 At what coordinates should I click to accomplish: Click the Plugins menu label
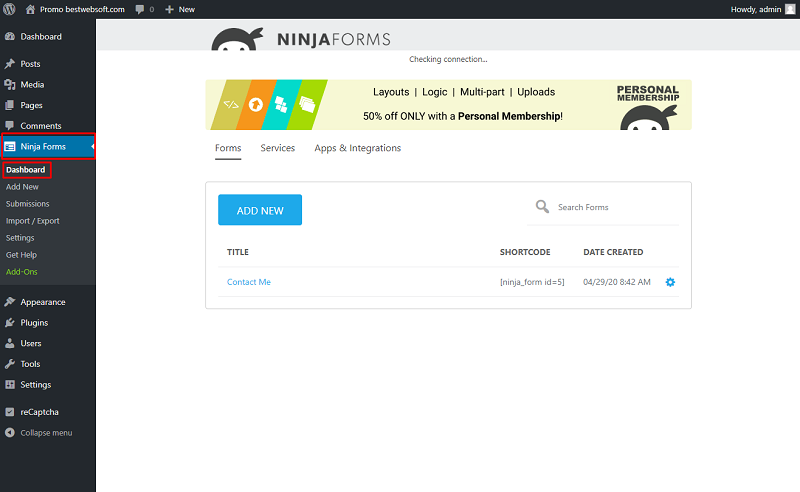34,323
